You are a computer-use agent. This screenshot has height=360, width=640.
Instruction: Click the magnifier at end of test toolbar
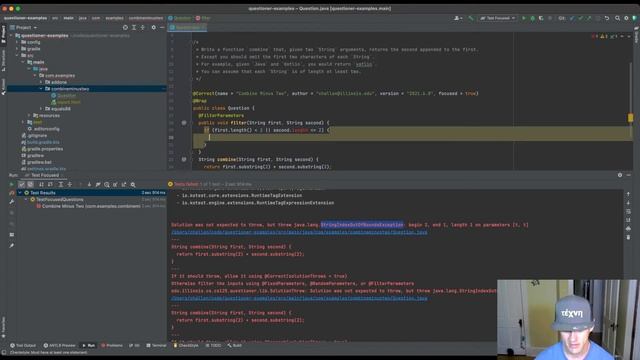[133, 184]
